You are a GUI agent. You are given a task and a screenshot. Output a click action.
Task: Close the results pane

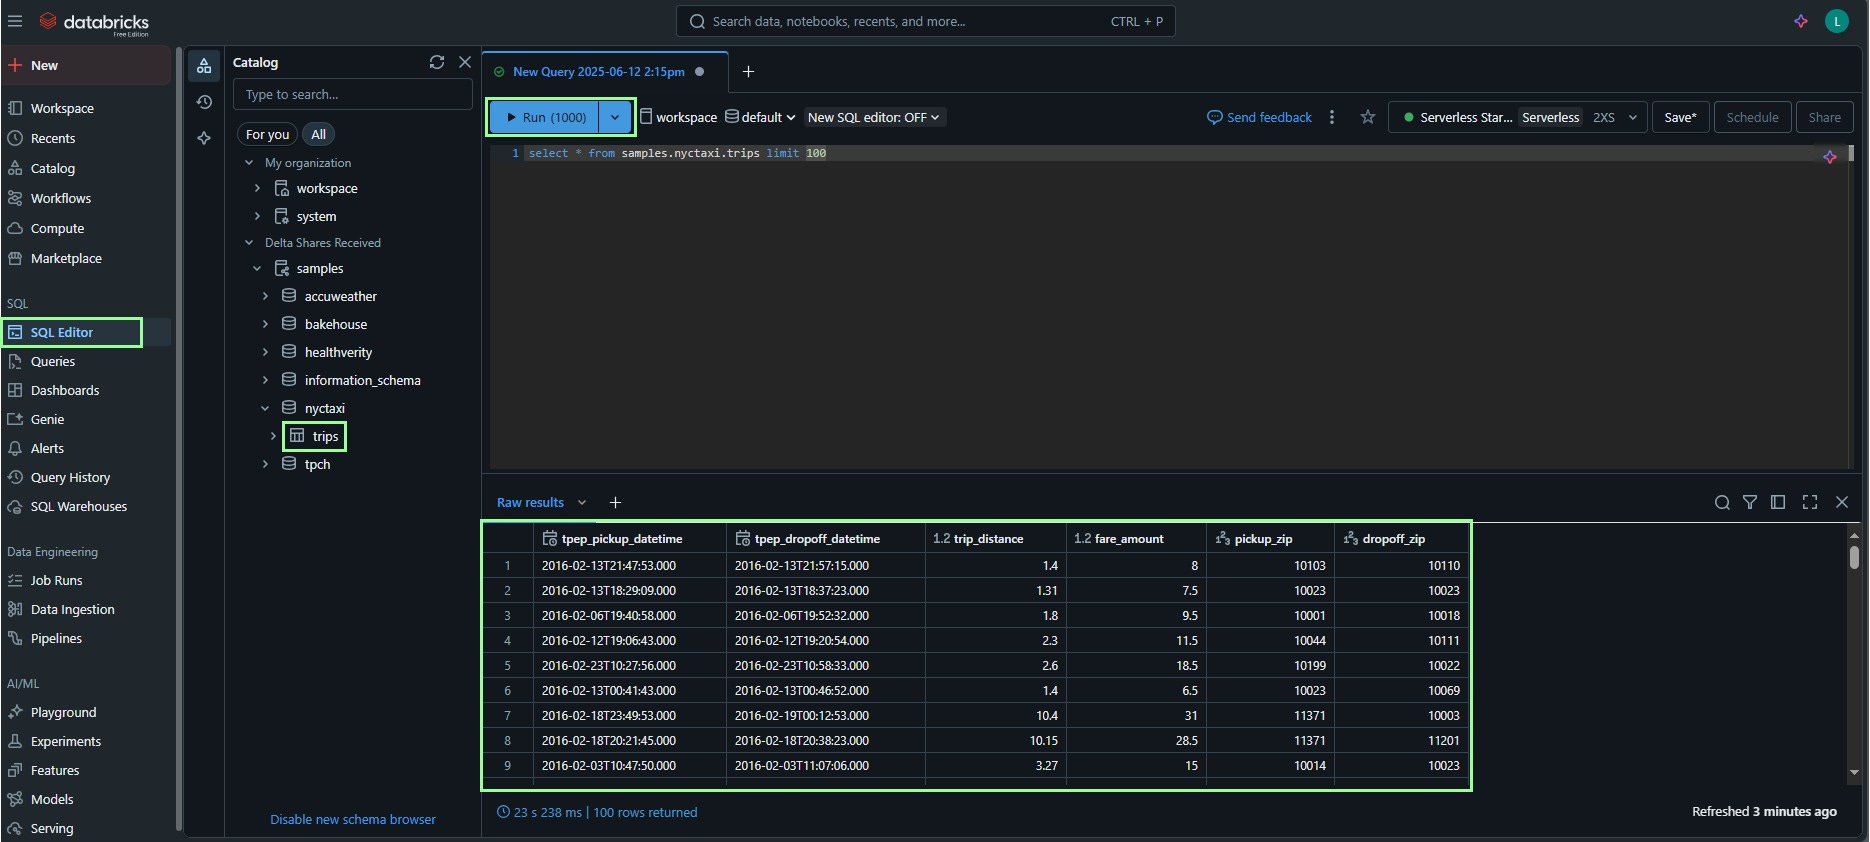pos(1842,502)
